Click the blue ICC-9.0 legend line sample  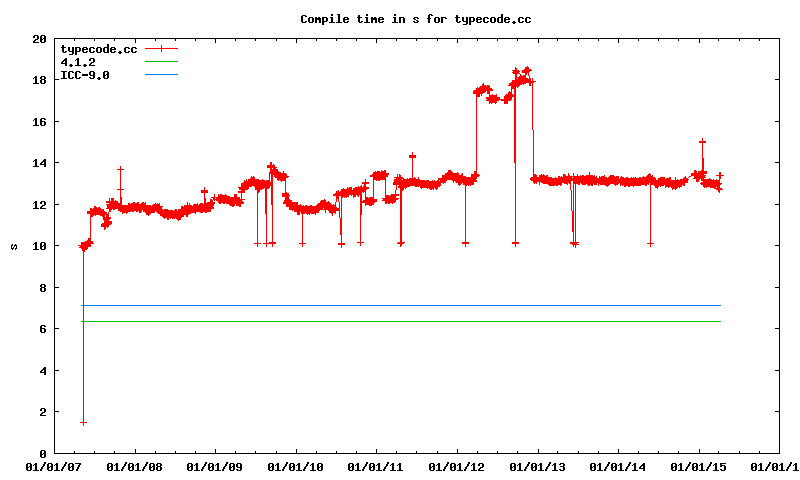coord(161,75)
